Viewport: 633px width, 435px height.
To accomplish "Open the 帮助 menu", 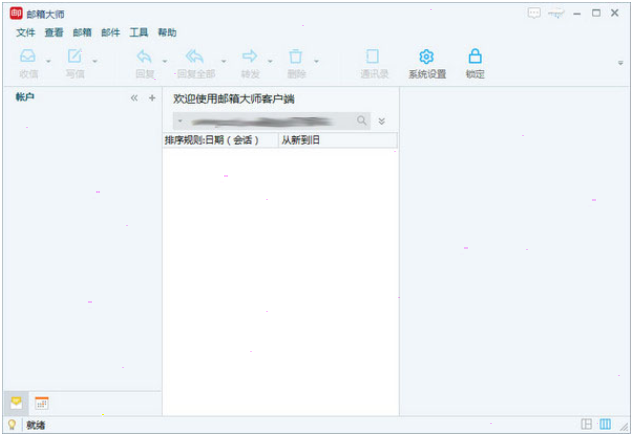I will (x=167, y=33).
